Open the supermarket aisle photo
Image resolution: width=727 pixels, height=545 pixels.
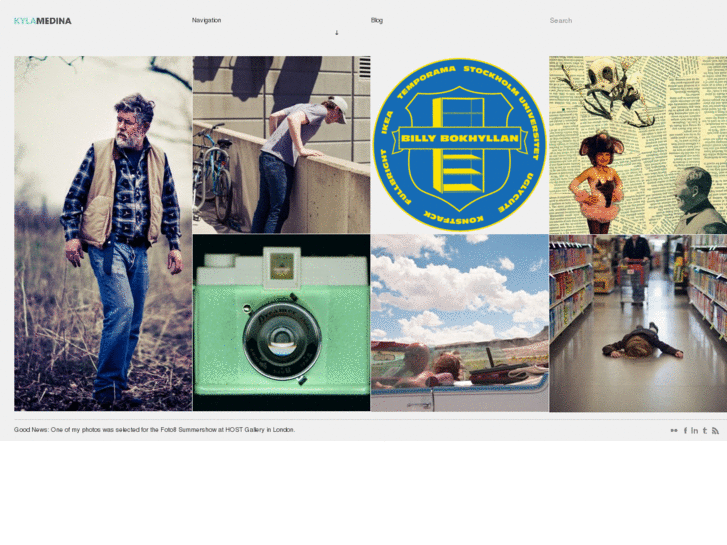(x=638, y=323)
